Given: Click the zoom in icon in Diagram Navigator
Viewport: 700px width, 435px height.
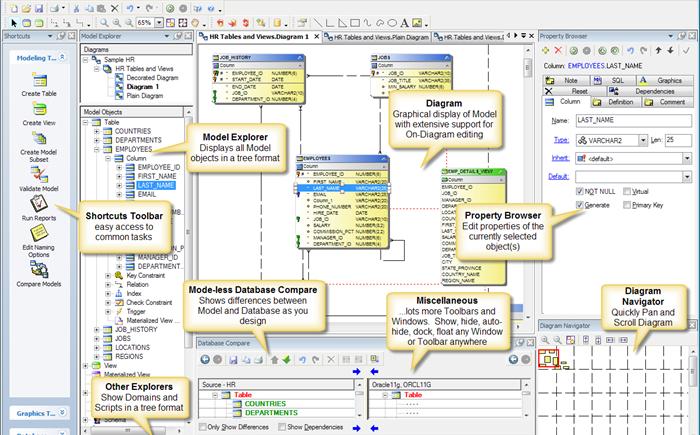Looking at the screenshot, I should tap(545, 340).
